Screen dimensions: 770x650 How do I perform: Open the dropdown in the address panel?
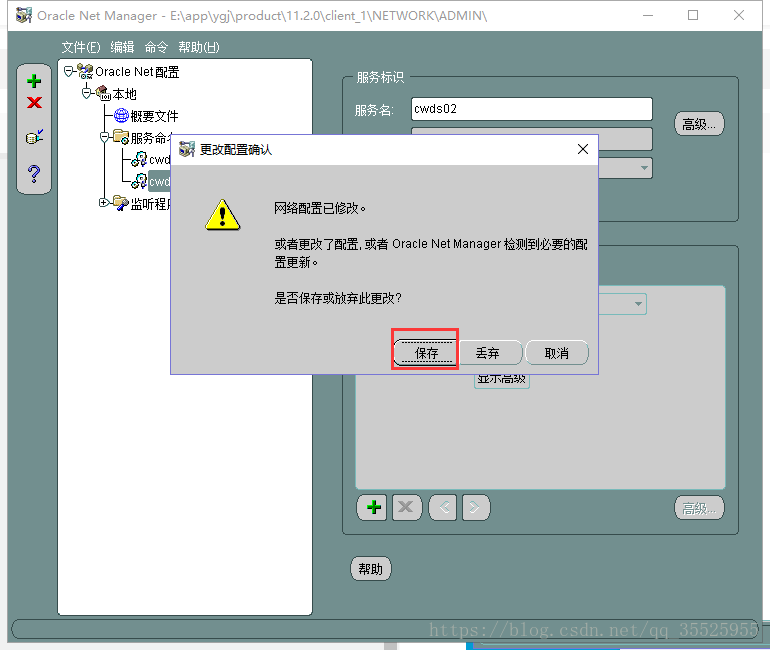[638, 304]
